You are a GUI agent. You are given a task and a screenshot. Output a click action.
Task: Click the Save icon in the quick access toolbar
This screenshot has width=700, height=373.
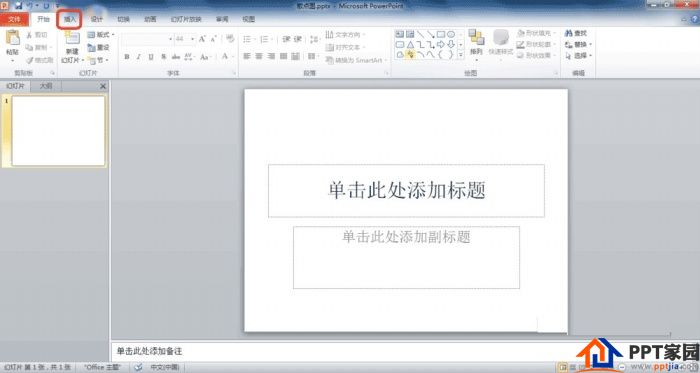[19, 6]
